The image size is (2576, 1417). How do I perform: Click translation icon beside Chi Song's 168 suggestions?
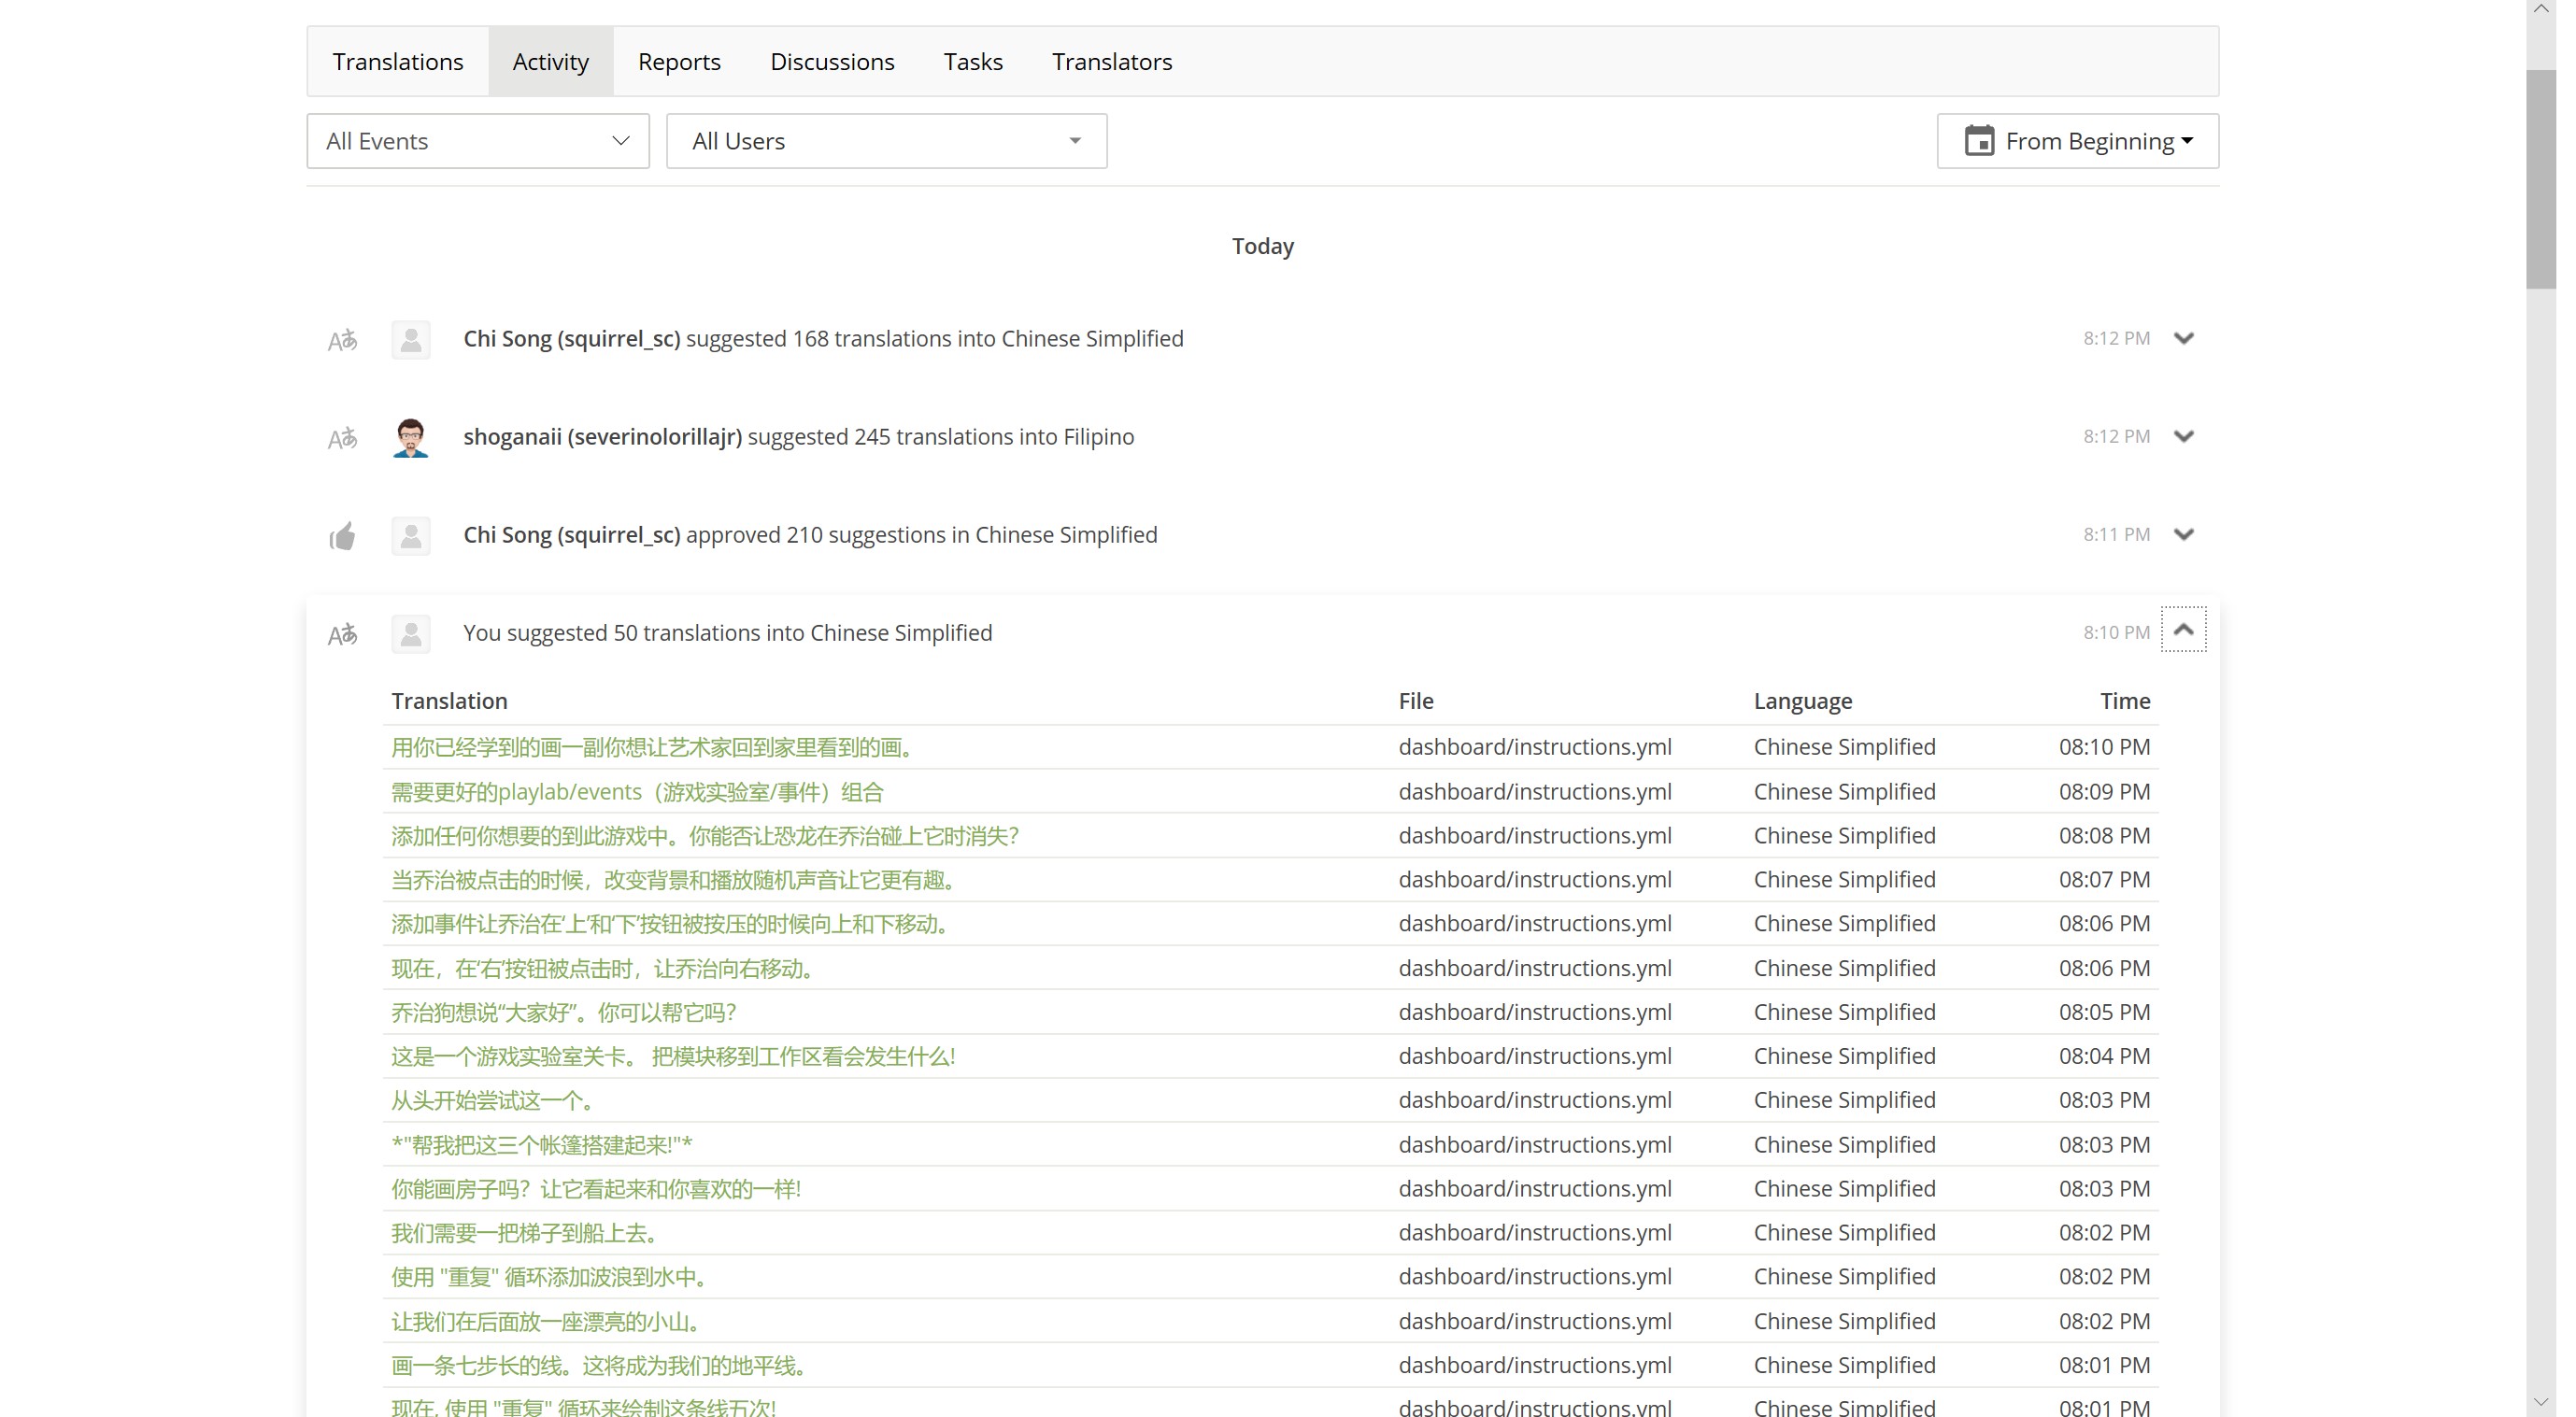[342, 340]
